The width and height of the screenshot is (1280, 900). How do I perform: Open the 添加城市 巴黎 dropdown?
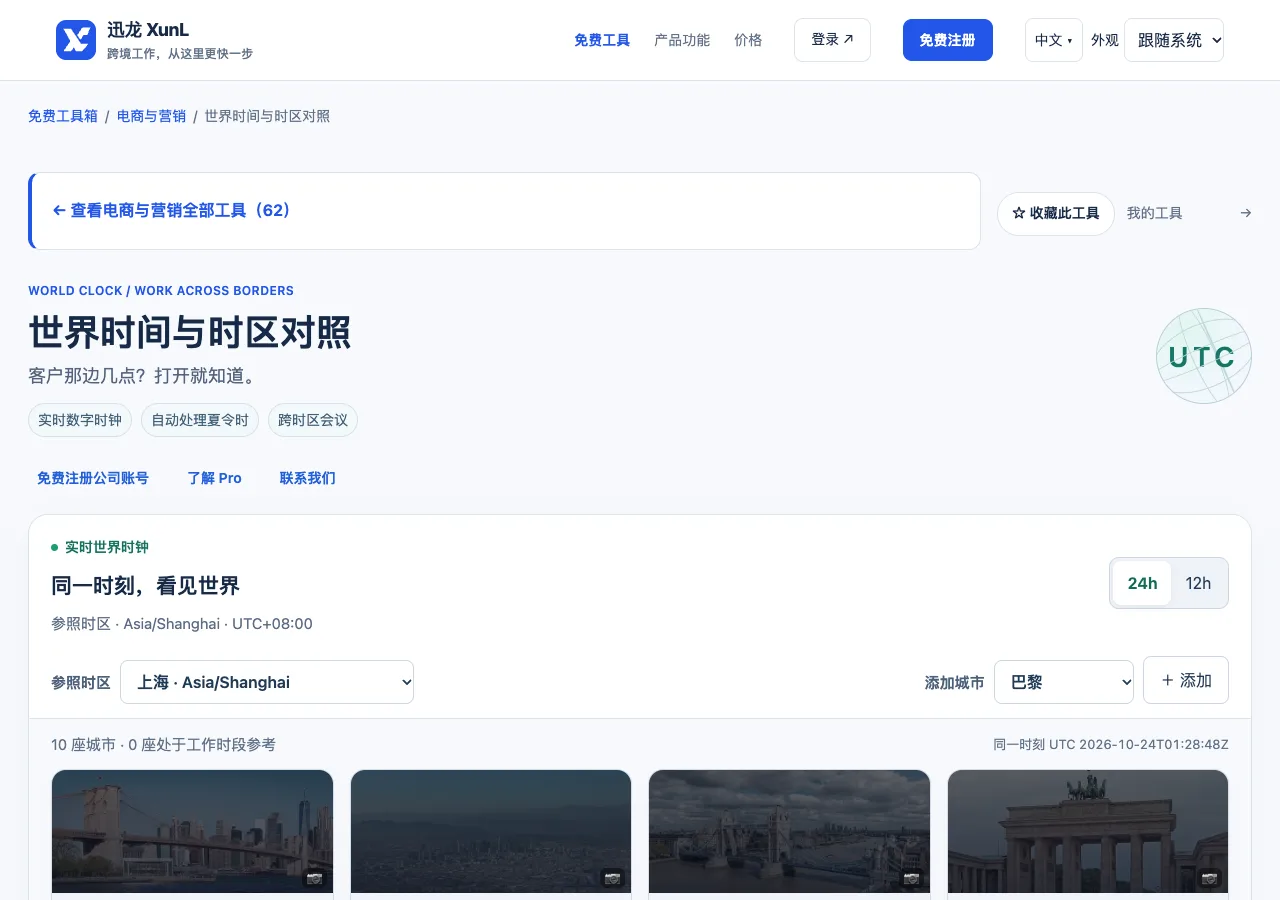[x=1064, y=682]
